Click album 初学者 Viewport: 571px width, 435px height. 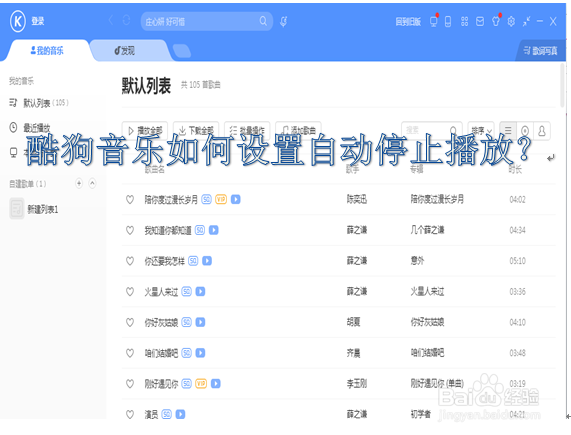[x=421, y=414]
